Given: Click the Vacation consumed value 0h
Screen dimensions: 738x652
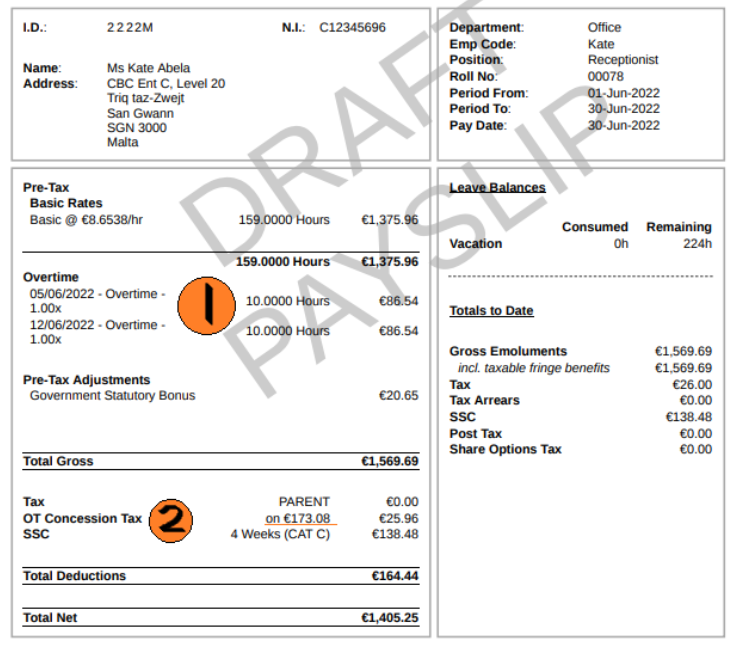Looking at the screenshot, I should (621, 243).
